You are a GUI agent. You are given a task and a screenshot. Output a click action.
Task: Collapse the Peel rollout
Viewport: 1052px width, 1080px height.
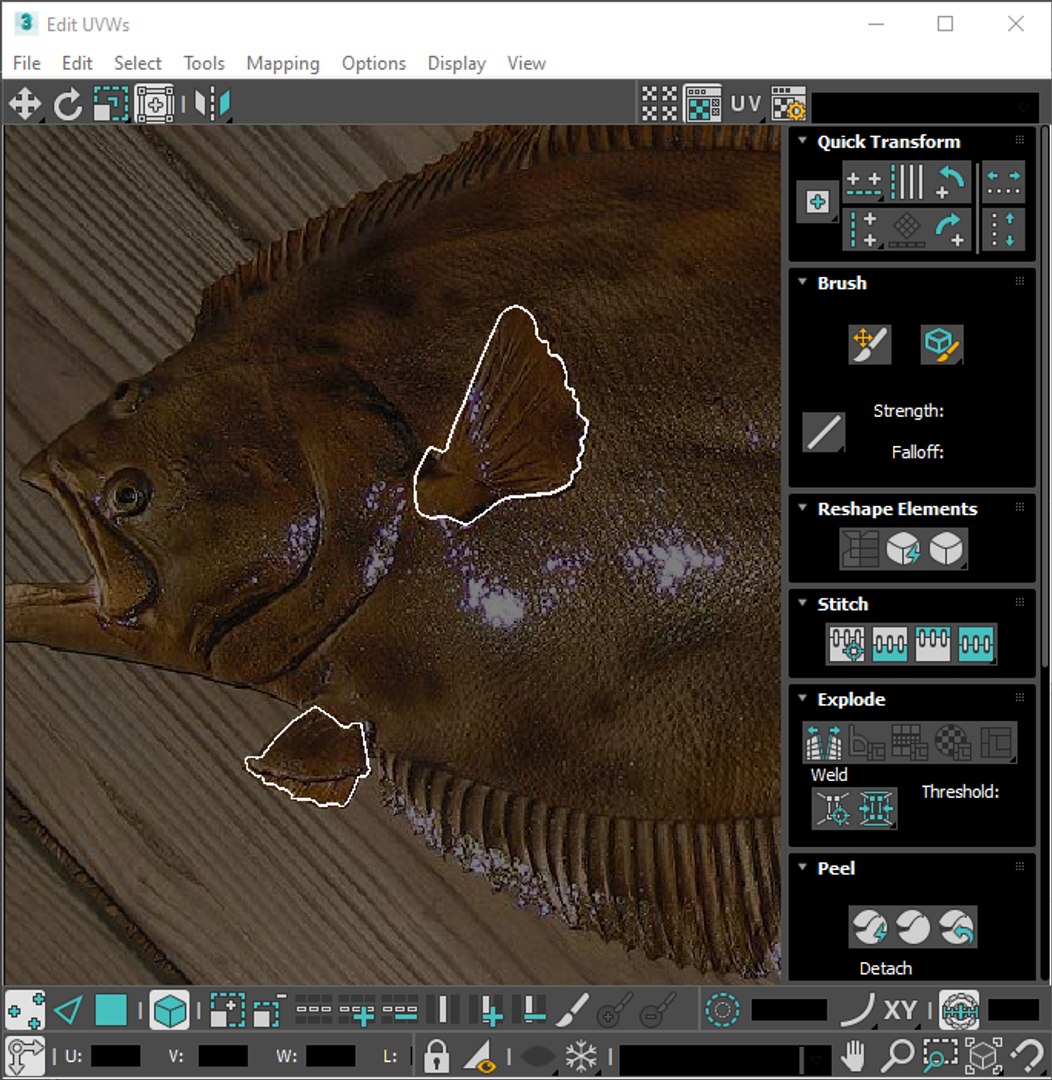[x=803, y=866]
